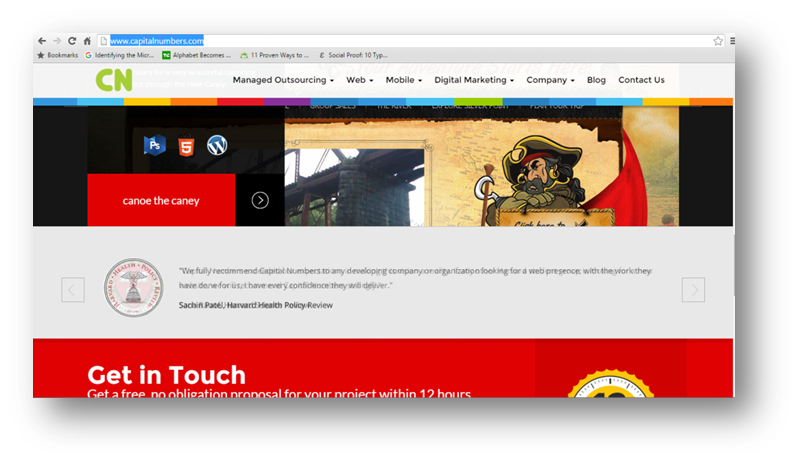Viewport: 800px width, 463px height.
Task: Click the red 'canoe the caney' button
Action: (161, 200)
